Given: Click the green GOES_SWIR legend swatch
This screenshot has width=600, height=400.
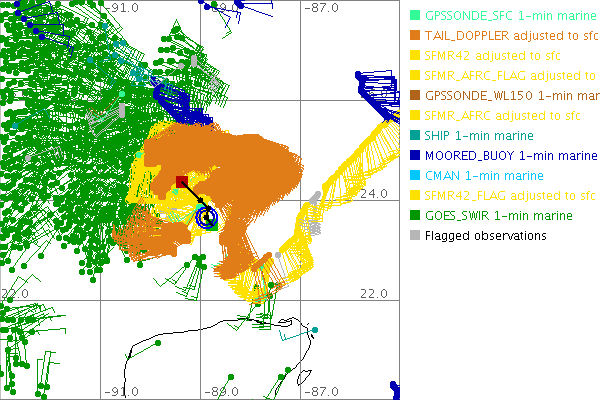Looking at the screenshot, I should [415, 216].
